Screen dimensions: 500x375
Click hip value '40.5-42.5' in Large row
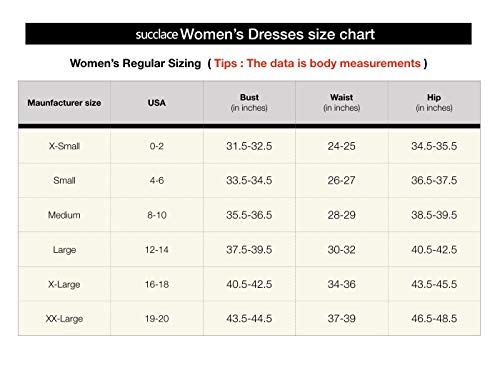[434, 250]
